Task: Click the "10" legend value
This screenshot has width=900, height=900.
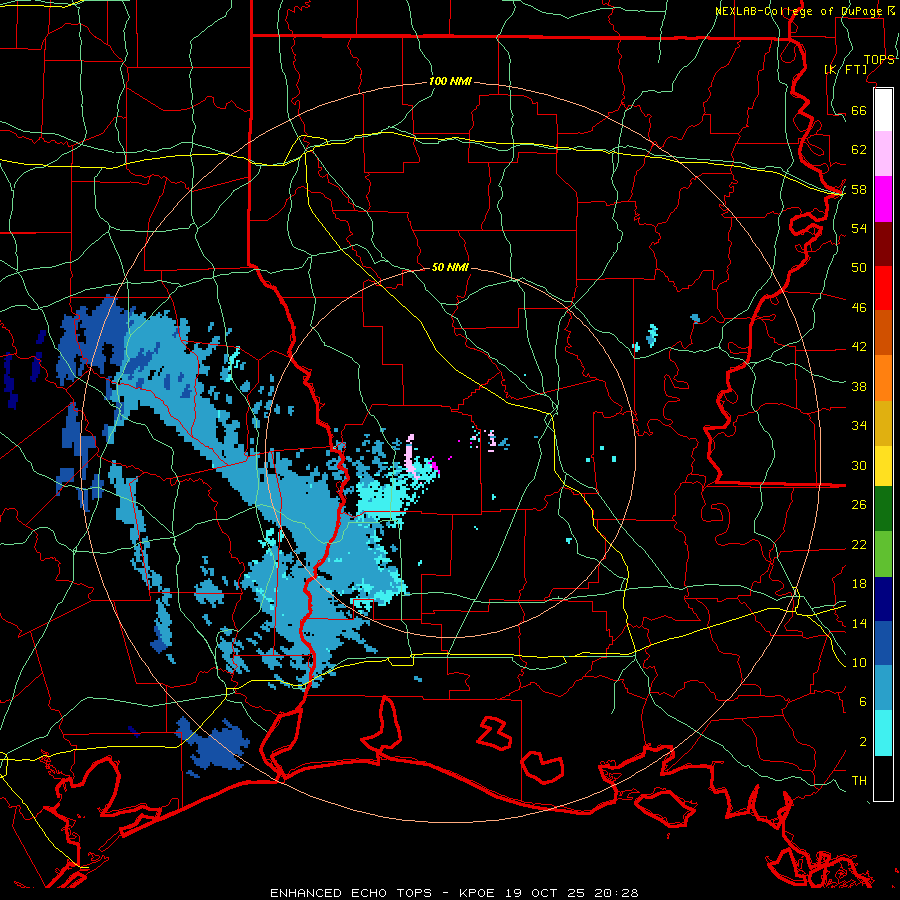Action: click(x=859, y=663)
